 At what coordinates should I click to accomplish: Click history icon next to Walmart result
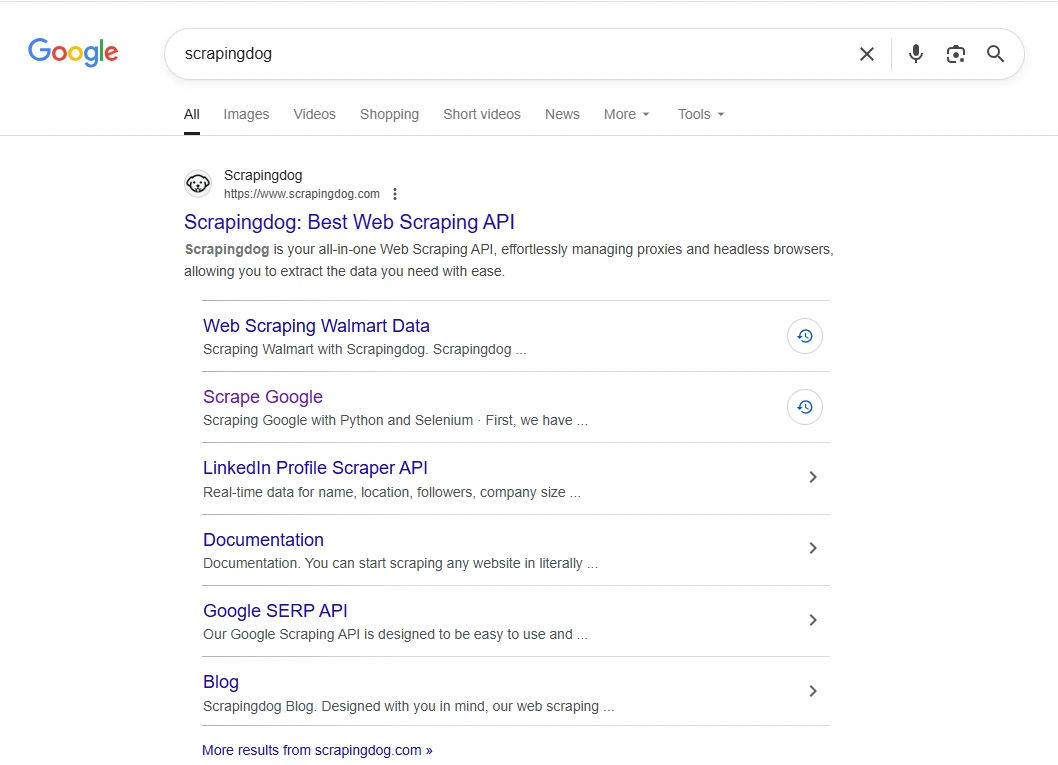805,336
